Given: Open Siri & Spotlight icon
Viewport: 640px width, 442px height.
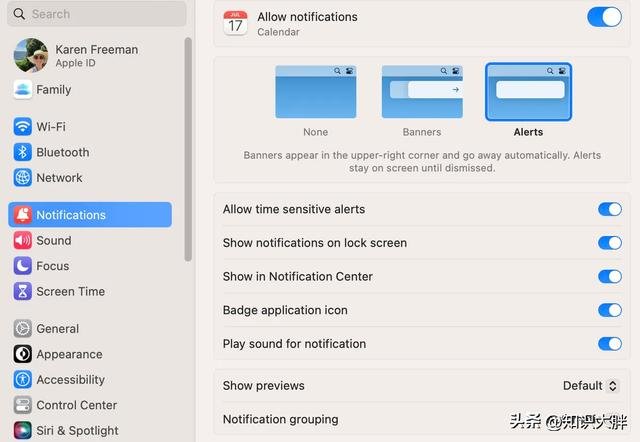Looking at the screenshot, I should pyautogui.click(x=22, y=431).
